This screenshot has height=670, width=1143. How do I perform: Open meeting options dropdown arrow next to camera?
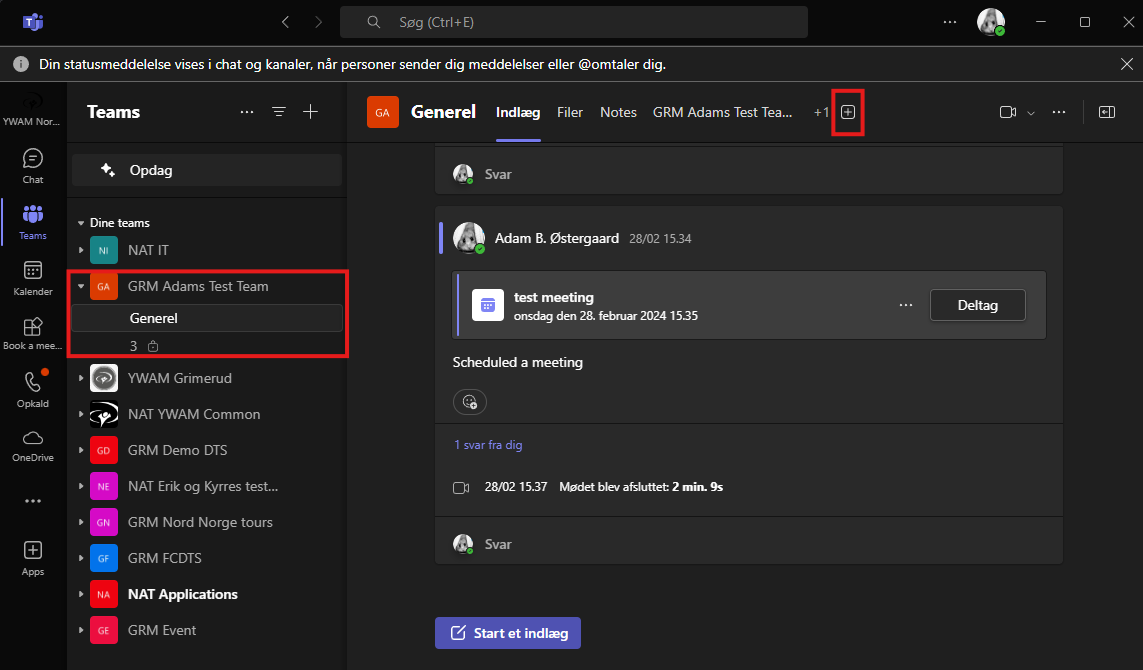[1031, 113]
